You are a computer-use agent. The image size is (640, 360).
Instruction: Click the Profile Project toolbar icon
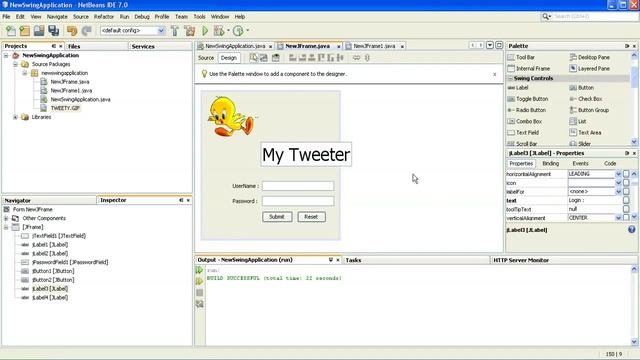click(x=238, y=31)
